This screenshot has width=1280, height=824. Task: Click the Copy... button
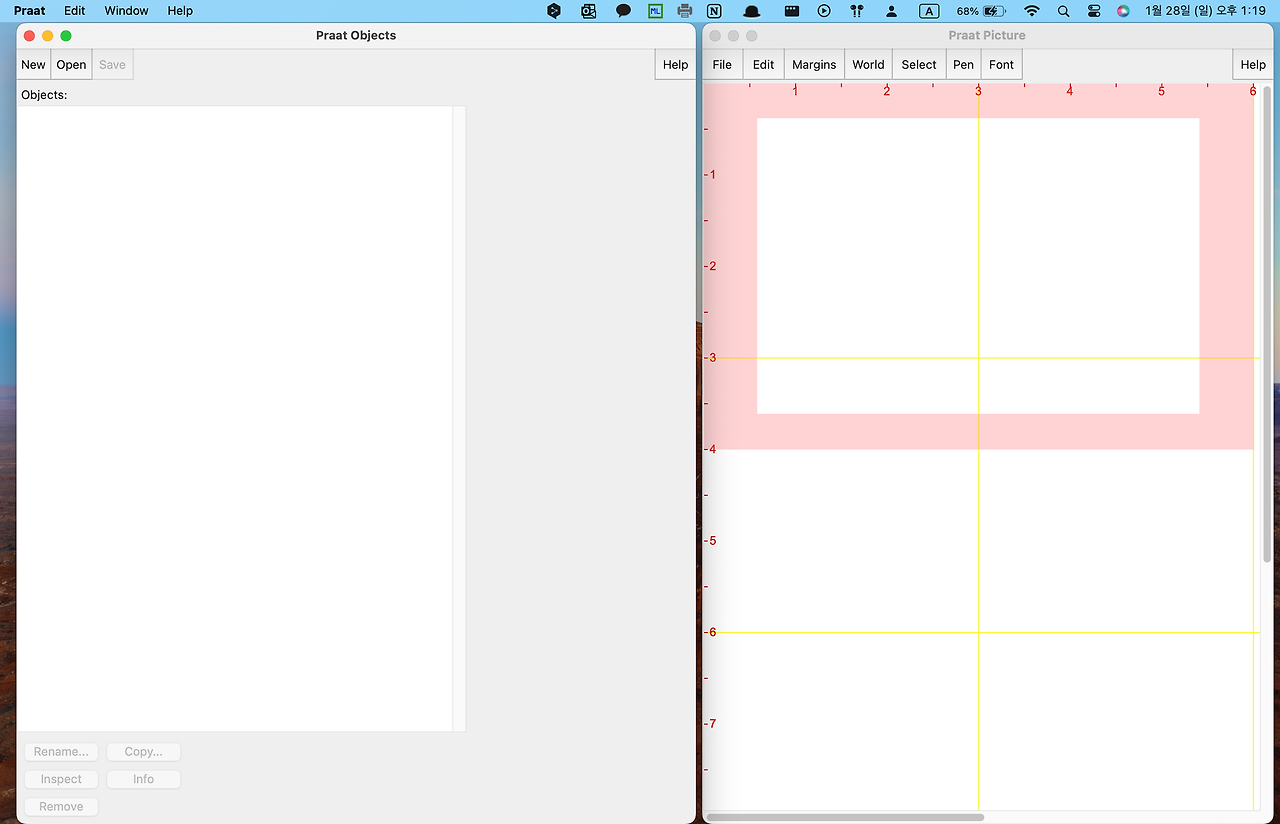click(x=143, y=752)
